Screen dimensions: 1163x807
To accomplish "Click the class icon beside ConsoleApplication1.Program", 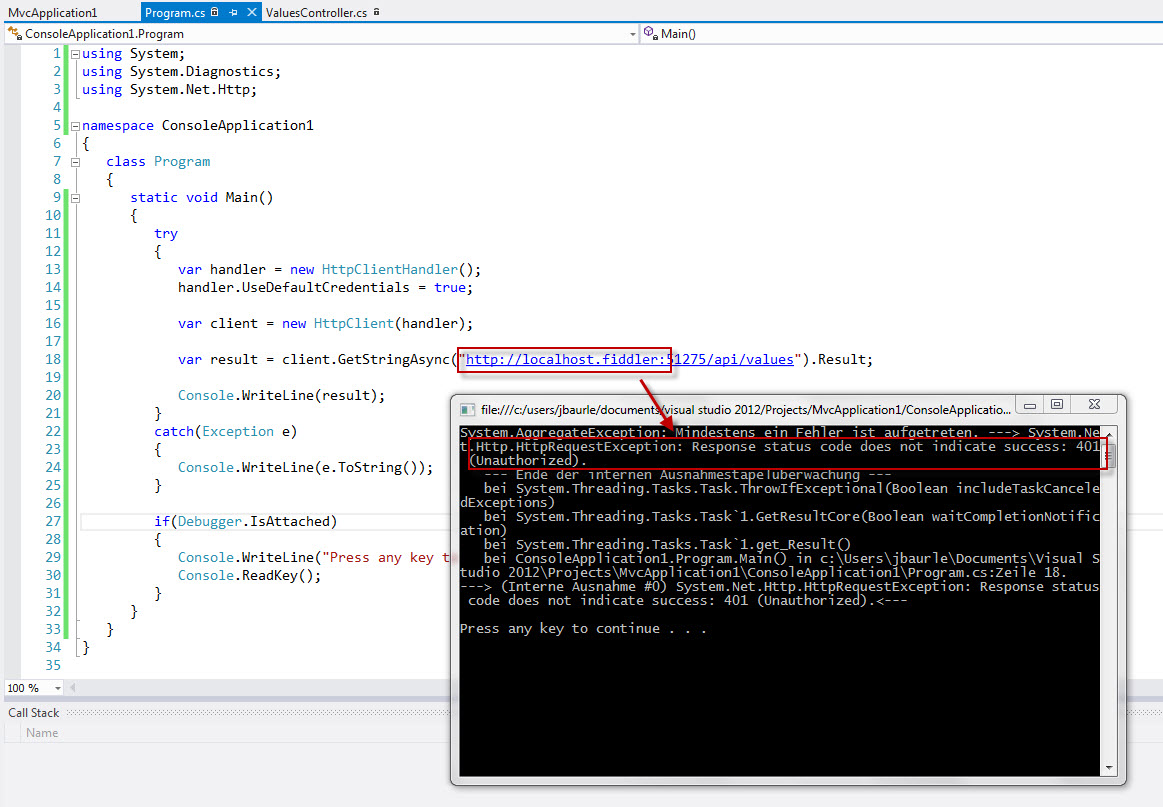I will click(15, 34).
